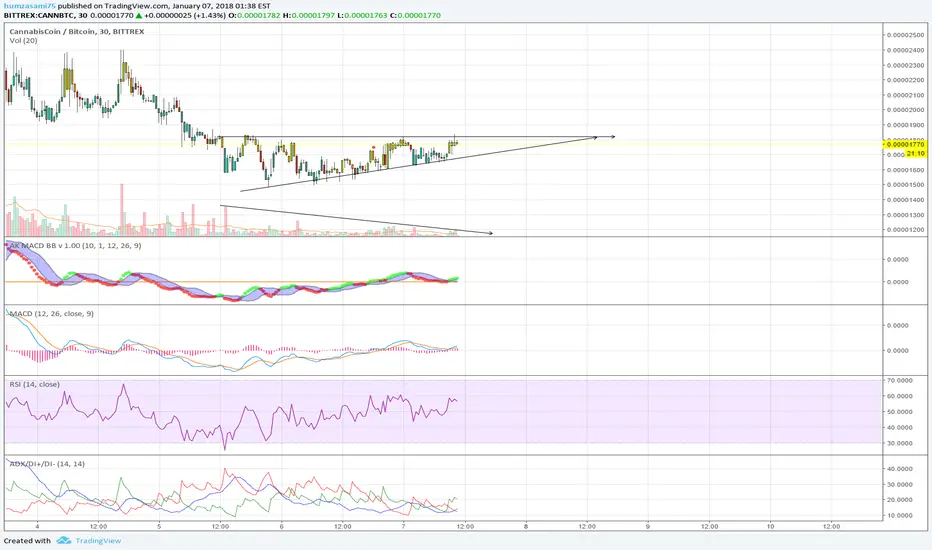The width and height of the screenshot is (932, 550).
Task: Click the day 9 label on time axis
Action: [x=648, y=526]
